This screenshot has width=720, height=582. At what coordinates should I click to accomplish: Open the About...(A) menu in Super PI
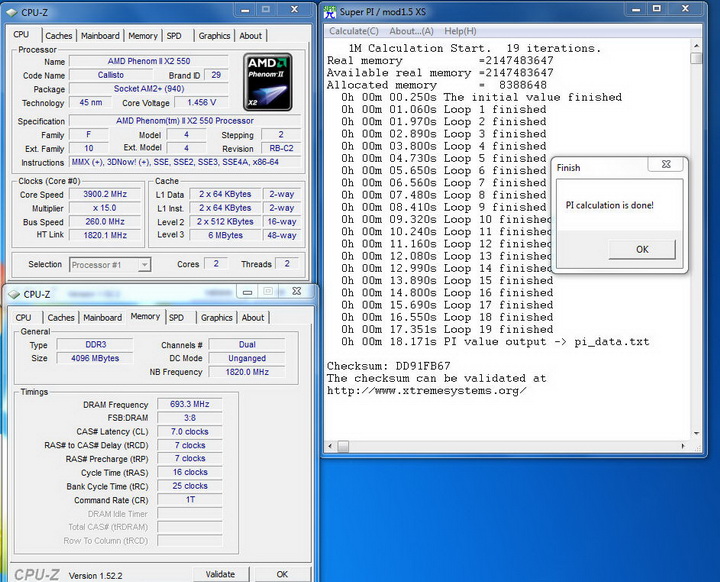(413, 31)
